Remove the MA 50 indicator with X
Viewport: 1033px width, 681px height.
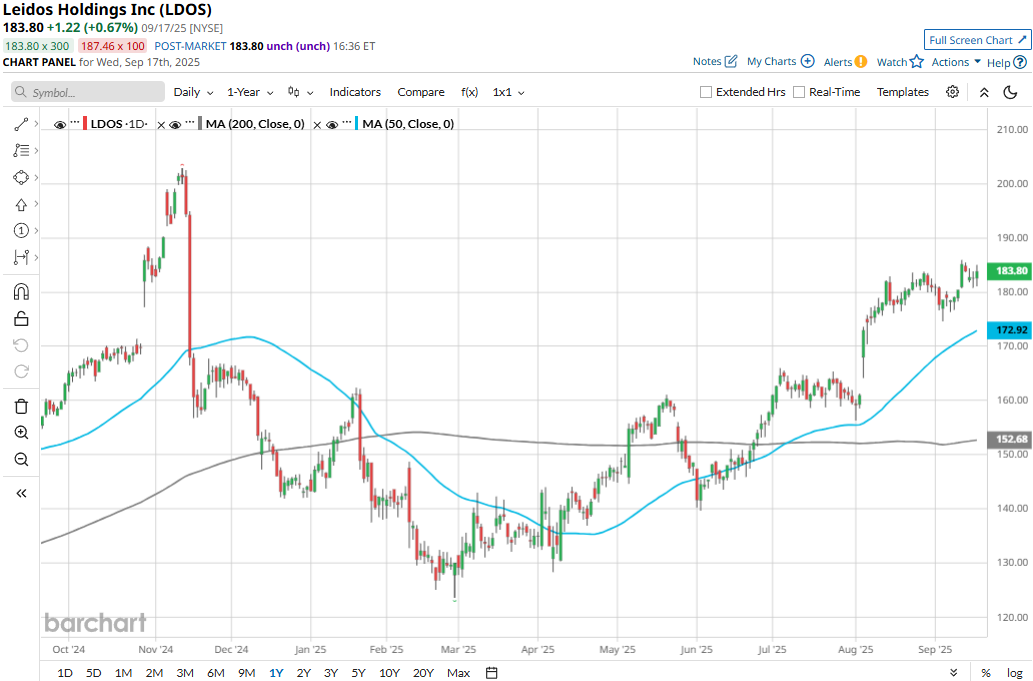pos(317,124)
